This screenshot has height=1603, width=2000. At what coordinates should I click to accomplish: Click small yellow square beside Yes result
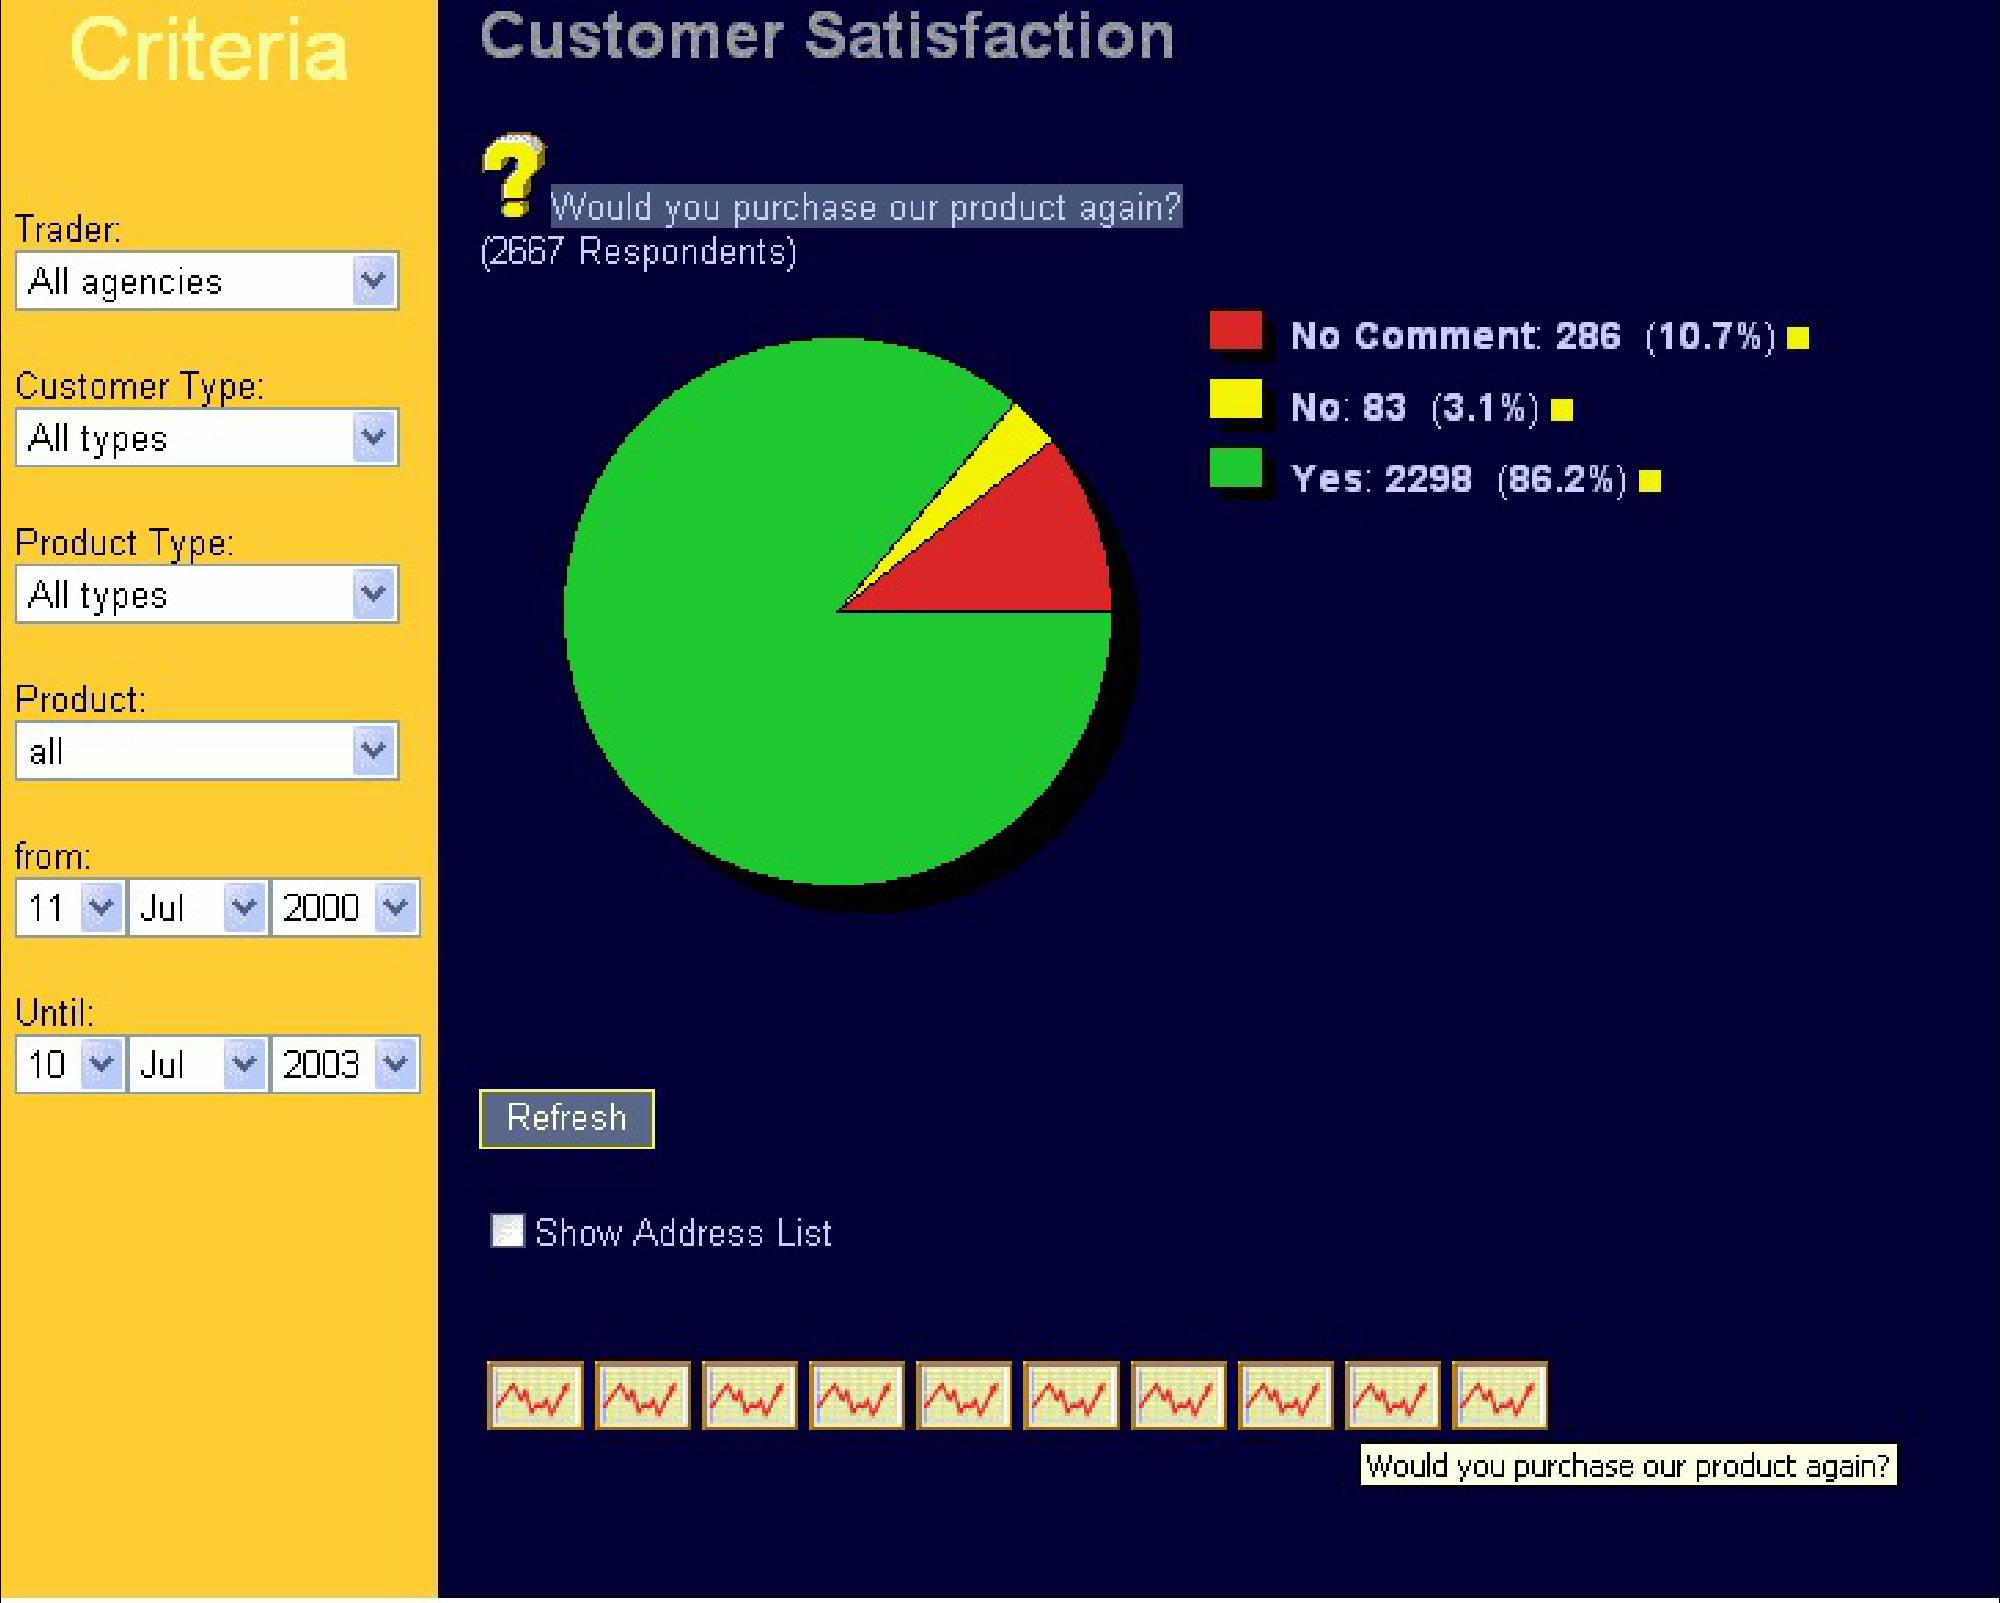click(1650, 482)
